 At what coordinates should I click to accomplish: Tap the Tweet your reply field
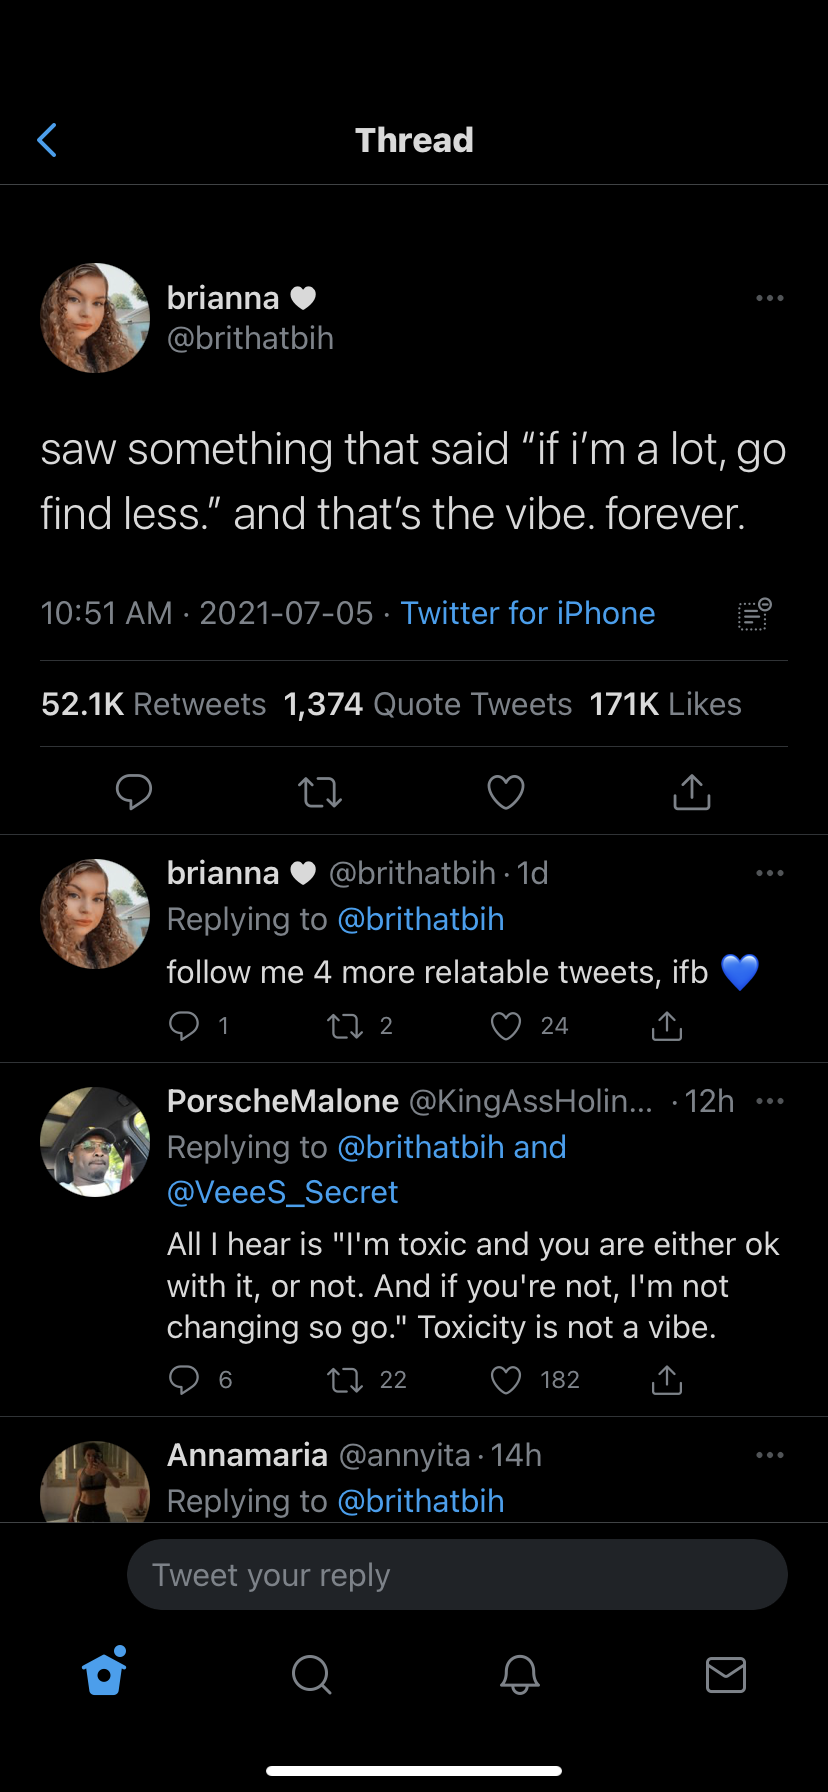(457, 1575)
